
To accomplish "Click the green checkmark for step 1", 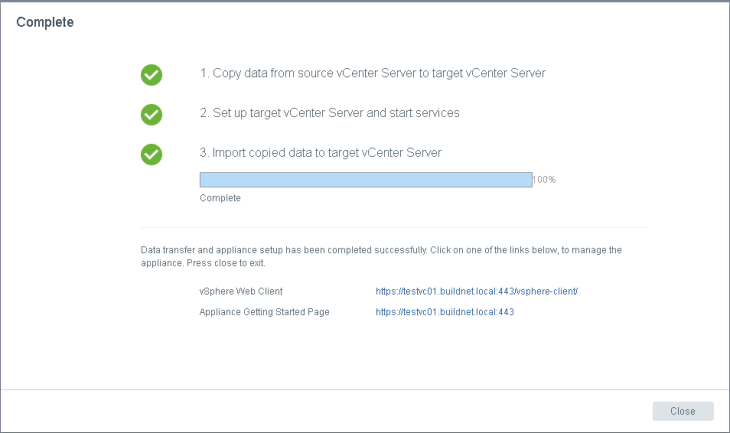I will click(x=151, y=75).
